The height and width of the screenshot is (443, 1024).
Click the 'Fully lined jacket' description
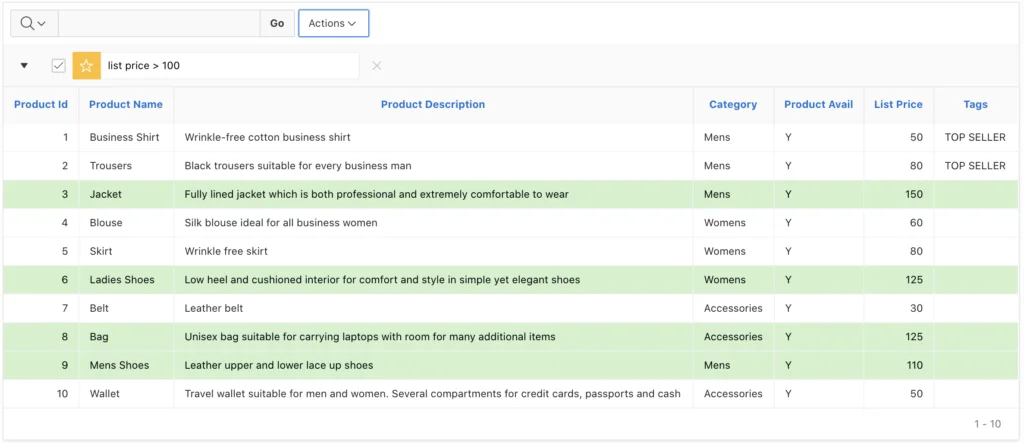click(x=377, y=194)
